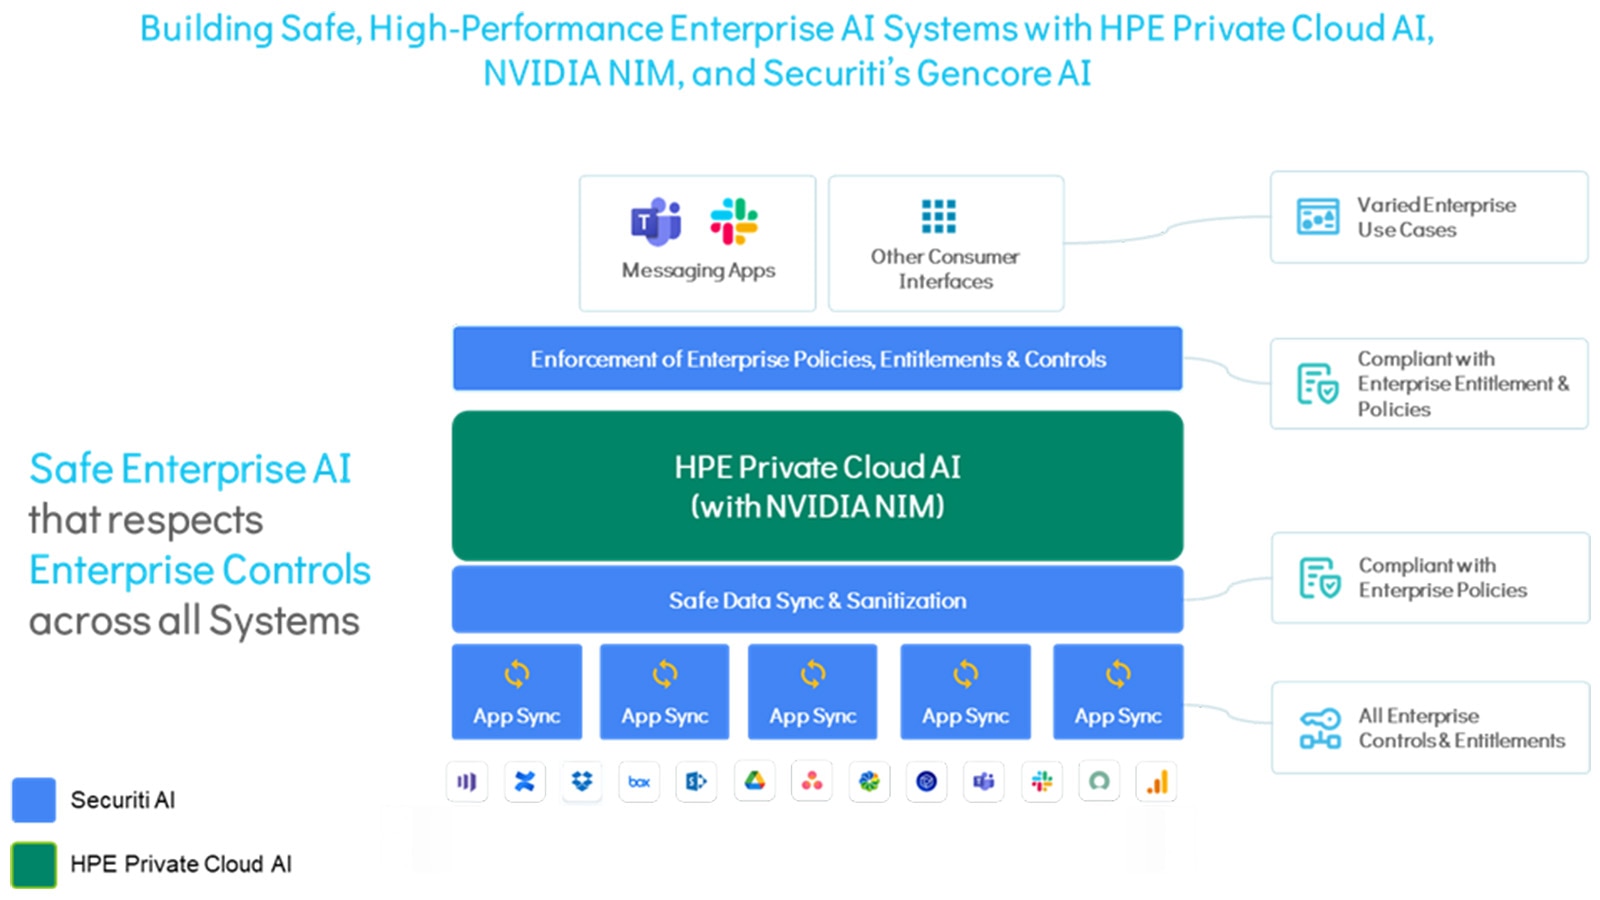The height and width of the screenshot is (900, 1600).
Task: Select the Dropbox icon
Action: tap(582, 782)
